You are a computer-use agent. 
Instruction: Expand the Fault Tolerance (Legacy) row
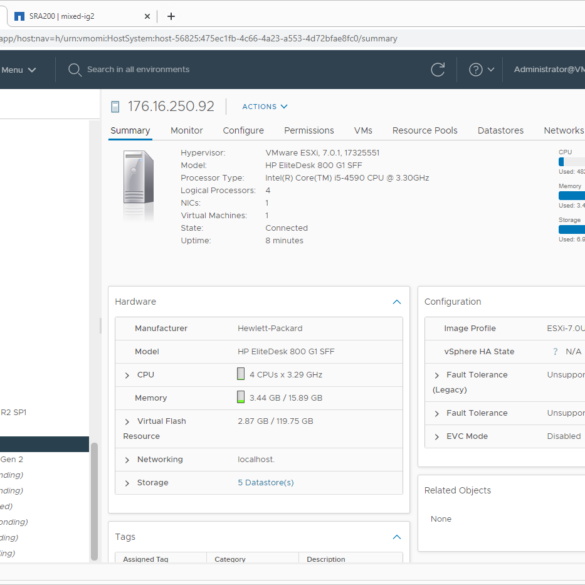437,375
